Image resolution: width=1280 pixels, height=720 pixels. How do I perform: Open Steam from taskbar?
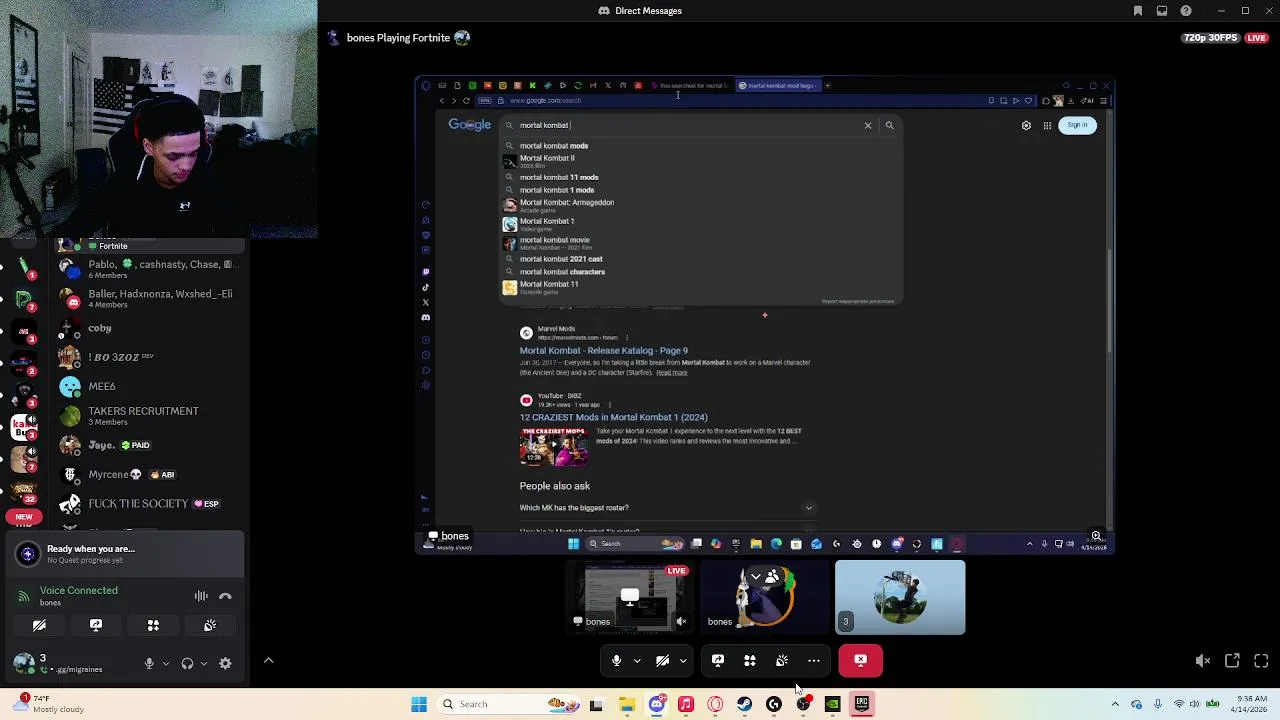point(744,704)
